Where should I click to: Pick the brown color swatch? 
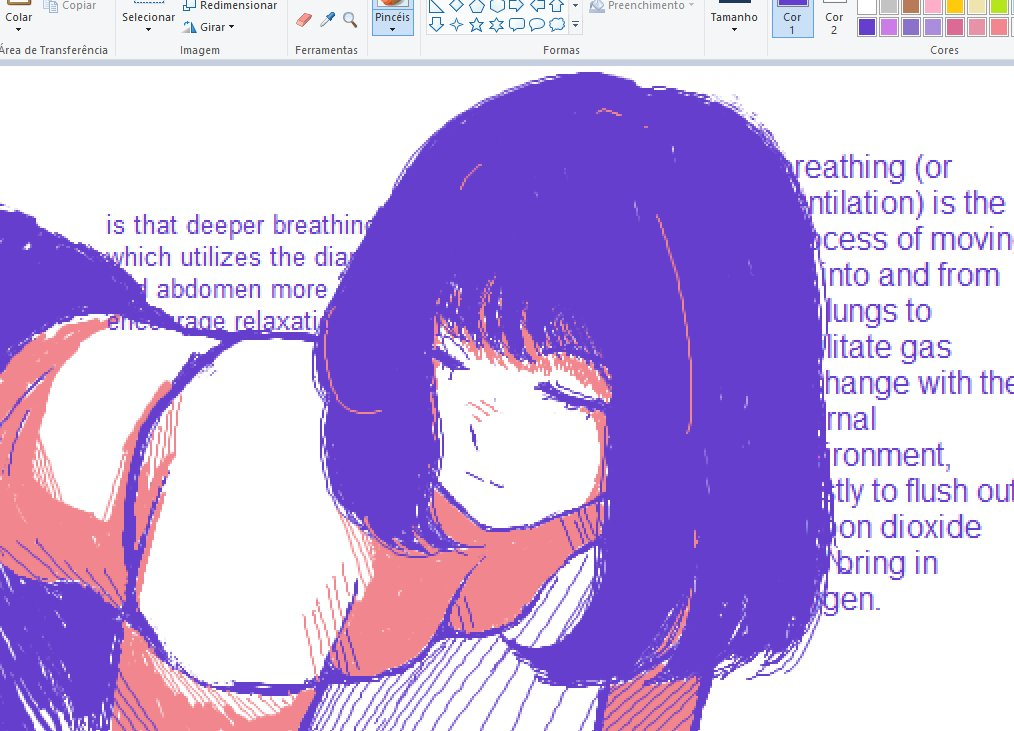tap(911, 6)
